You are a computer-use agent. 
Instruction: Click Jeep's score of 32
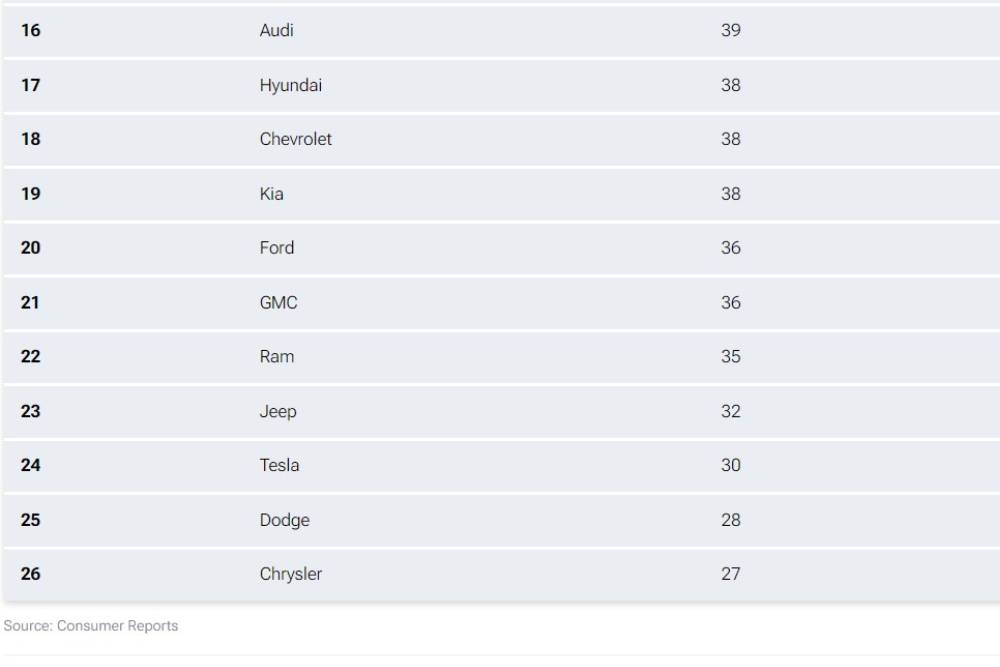(731, 412)
